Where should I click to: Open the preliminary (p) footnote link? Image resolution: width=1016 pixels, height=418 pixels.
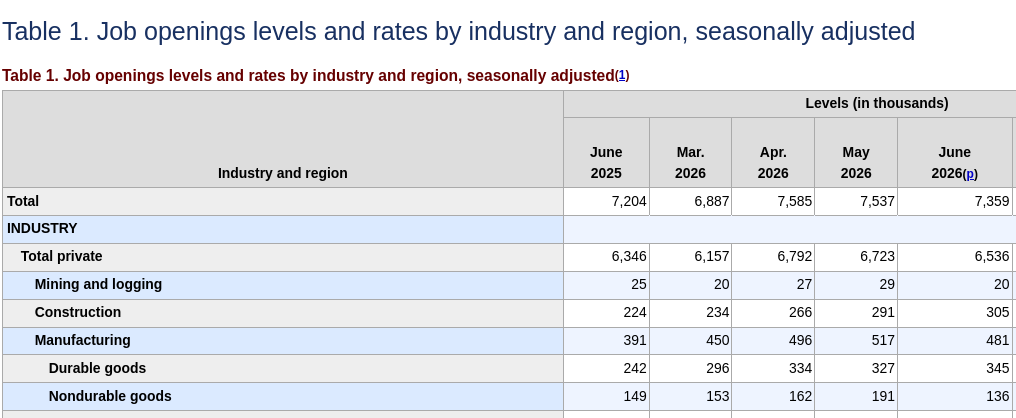970,174
